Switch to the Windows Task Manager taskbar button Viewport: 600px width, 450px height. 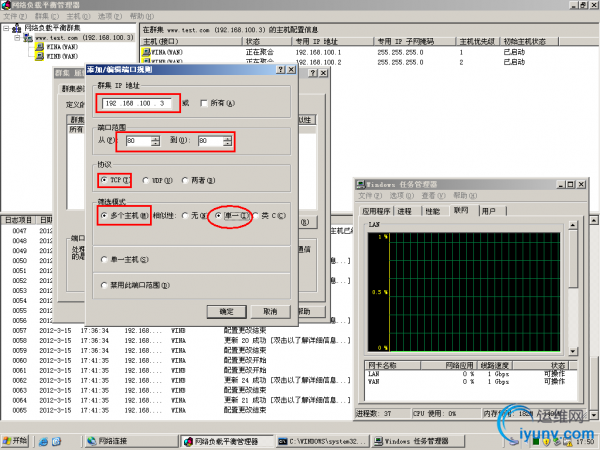[x=418, y=441]
